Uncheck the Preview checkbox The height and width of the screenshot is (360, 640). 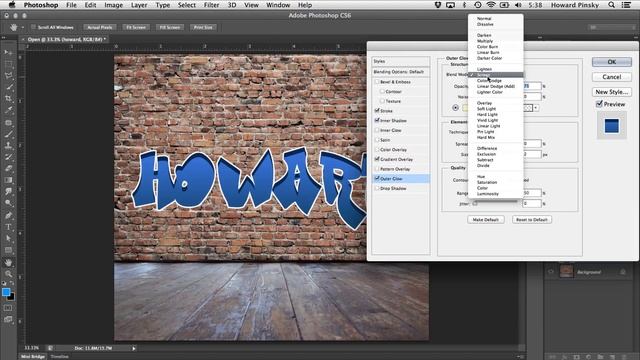tap(599, 104)
